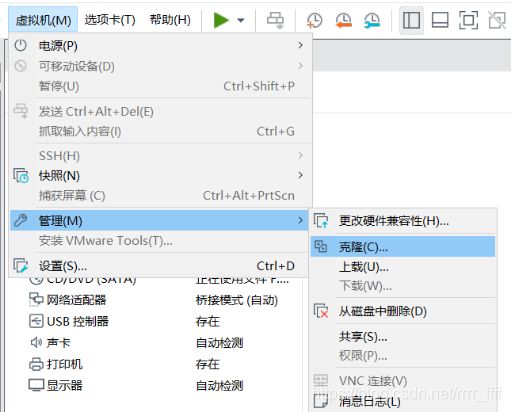512x412 pixels.
Task: Expand the 电源(P) submenu arrow
Action: (300, 45)
